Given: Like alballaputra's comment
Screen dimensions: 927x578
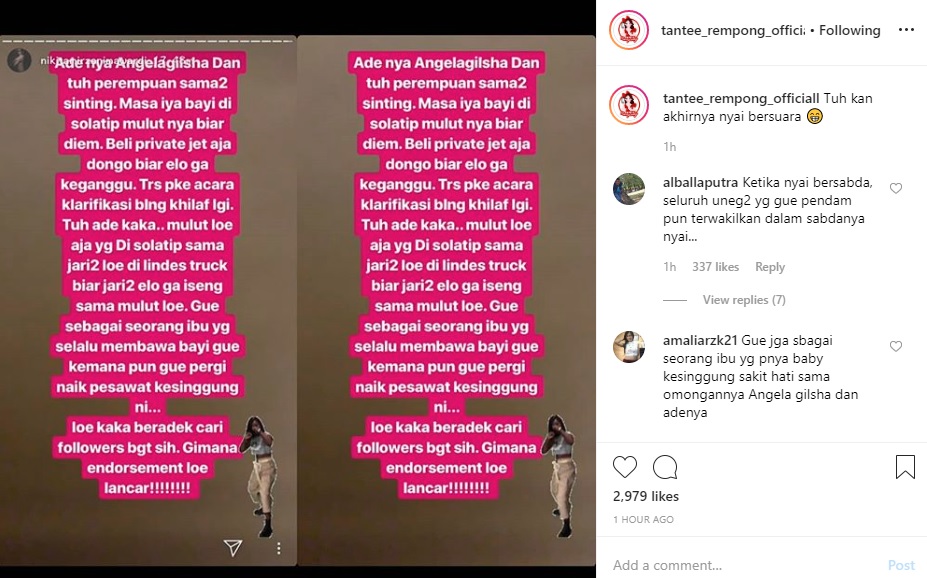Looking at the screenshot, I should pyautogui.click(x=896, y=188).
